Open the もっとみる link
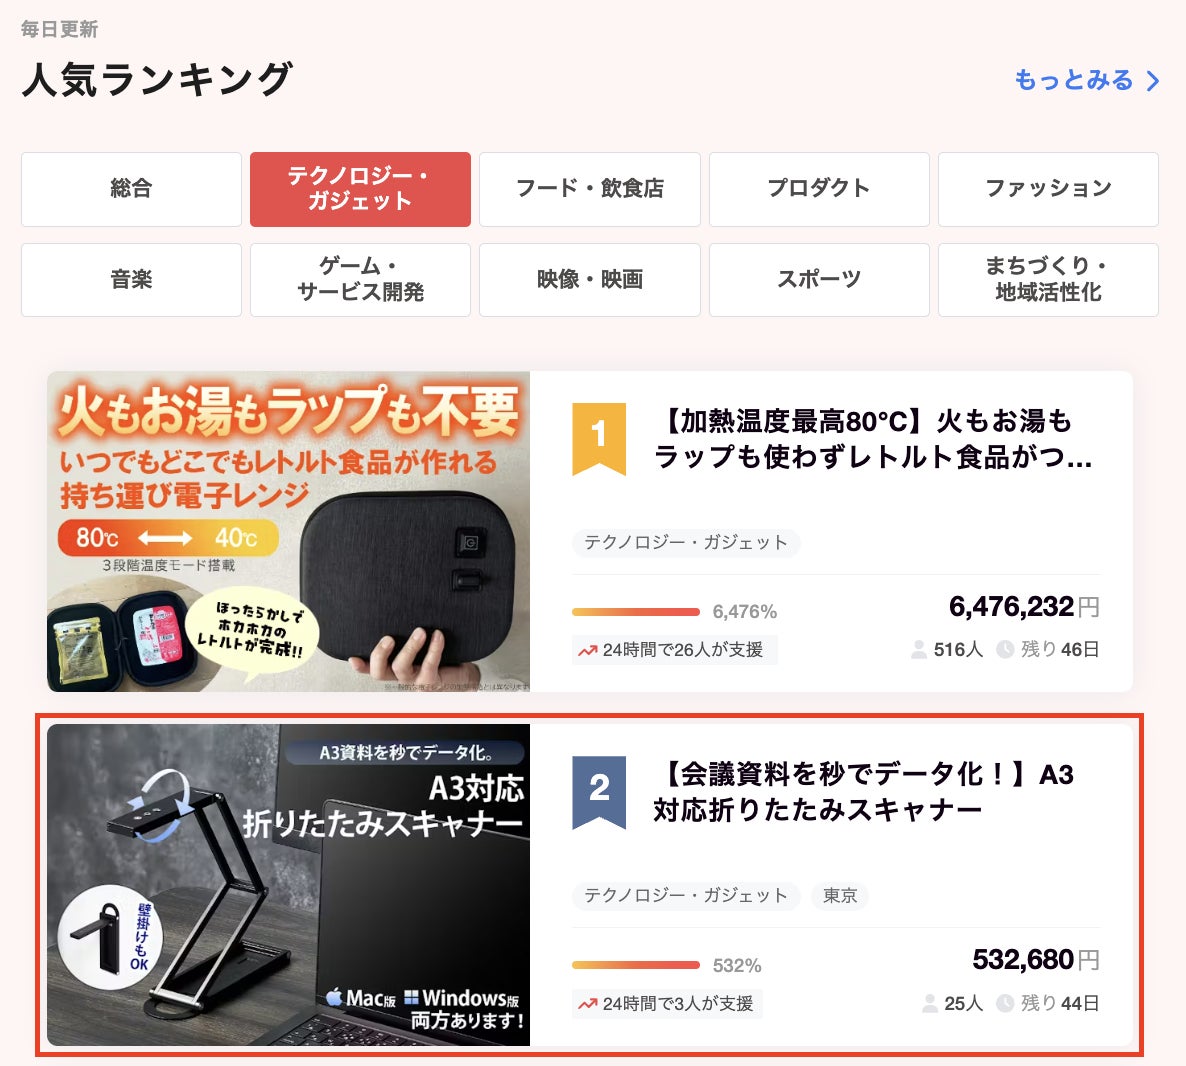 point(1086,80)
